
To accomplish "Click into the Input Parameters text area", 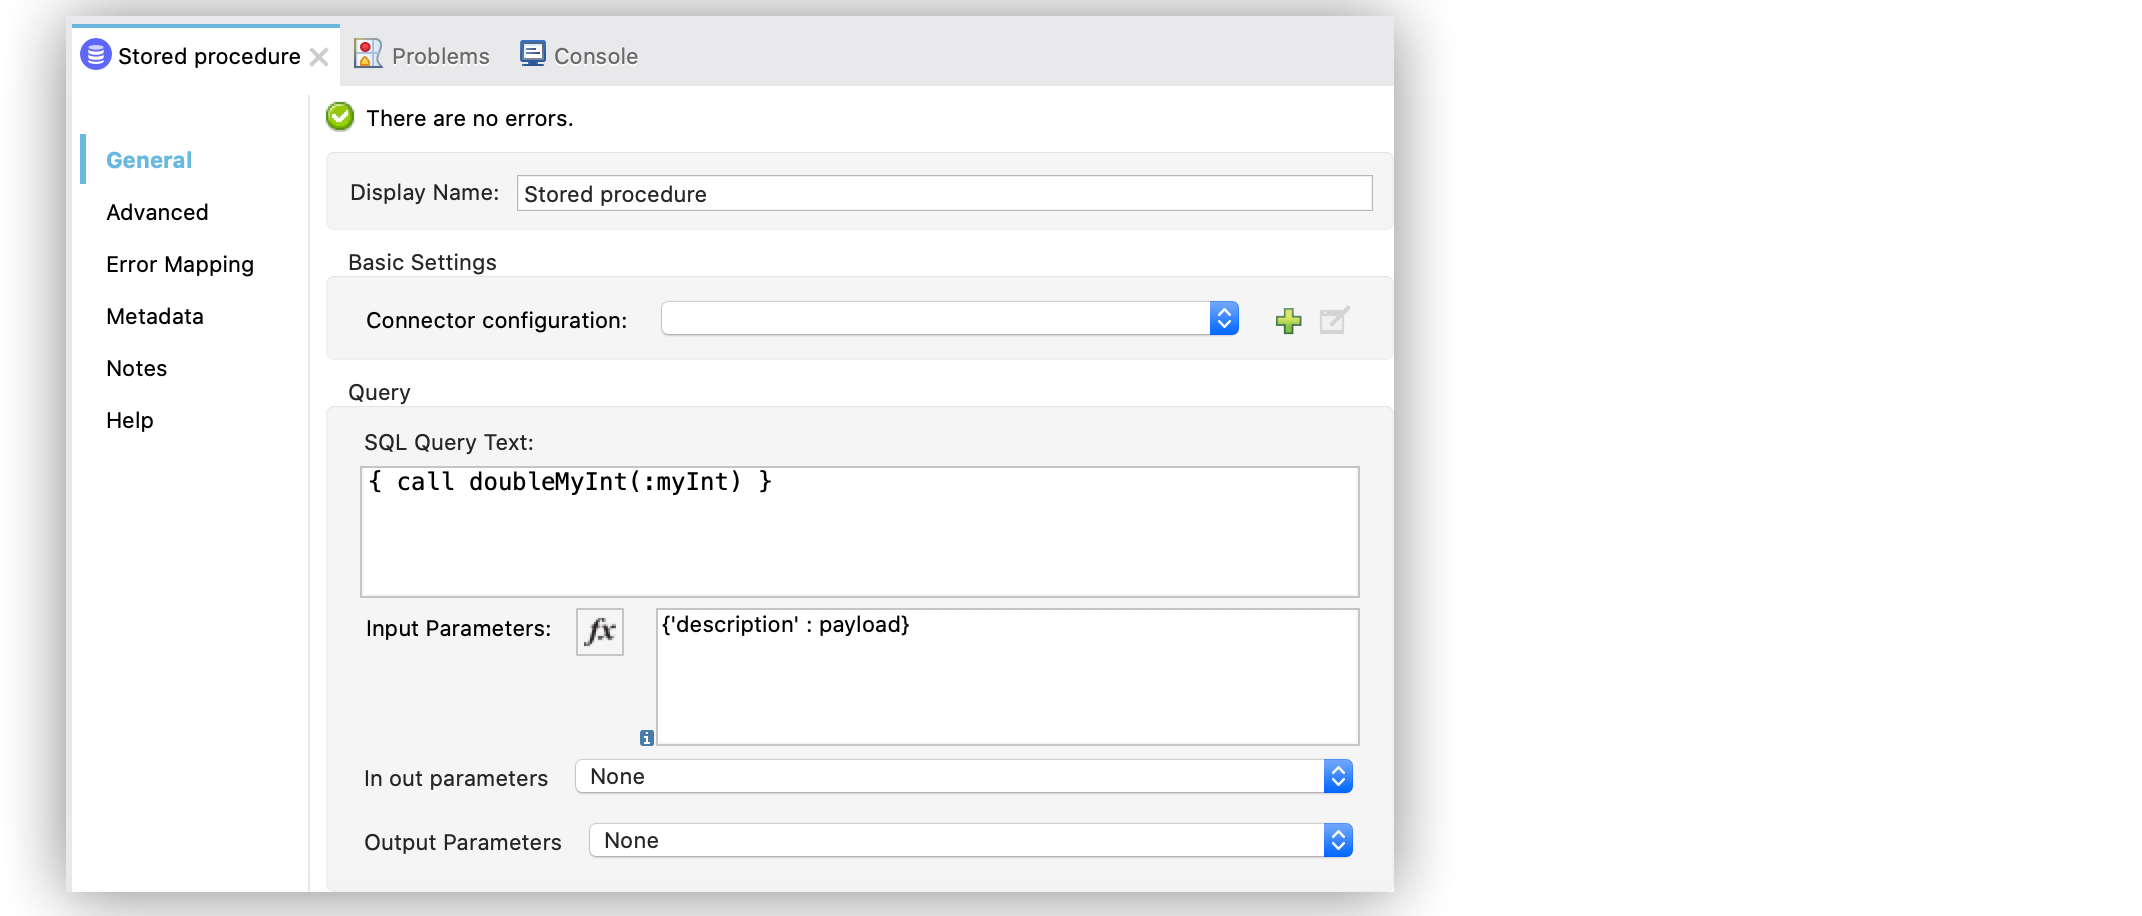I will (1008, 677).
